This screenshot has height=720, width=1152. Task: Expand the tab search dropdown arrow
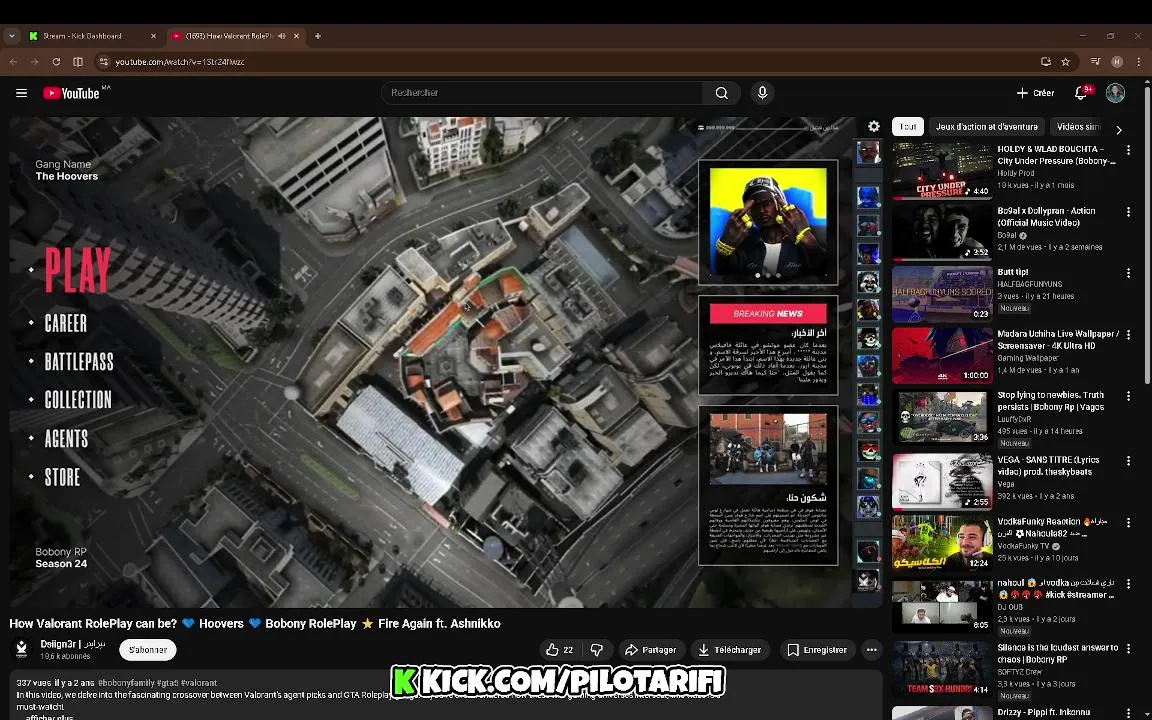click(11, 36)
